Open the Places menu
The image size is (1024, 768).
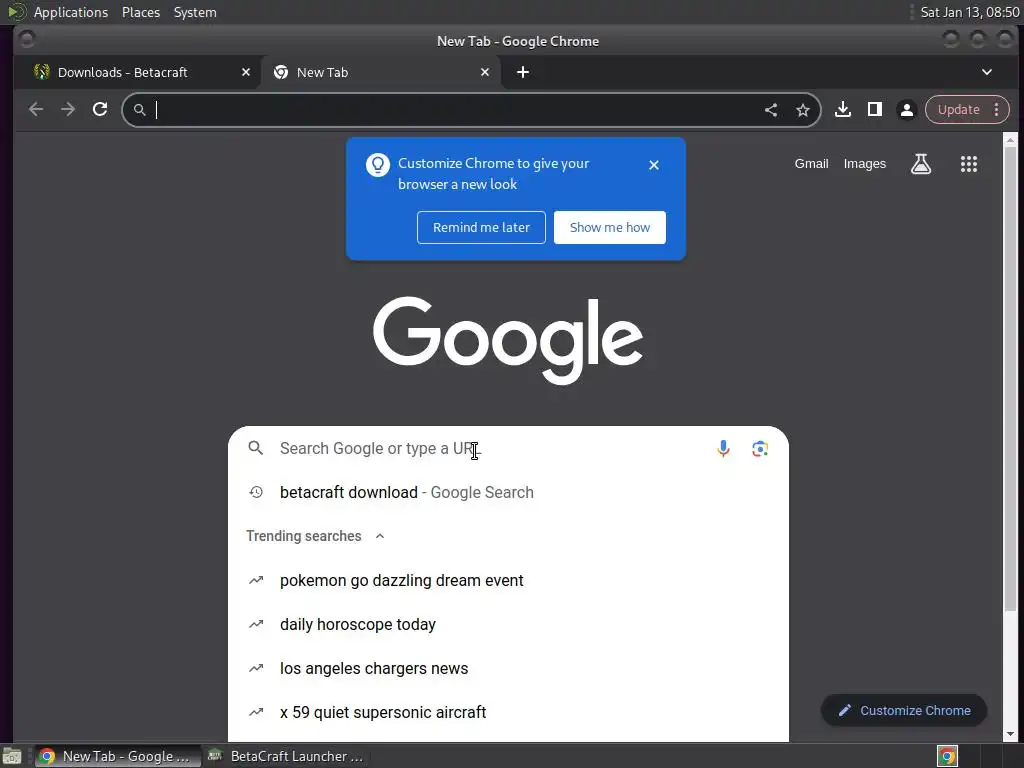click(141, 12)
